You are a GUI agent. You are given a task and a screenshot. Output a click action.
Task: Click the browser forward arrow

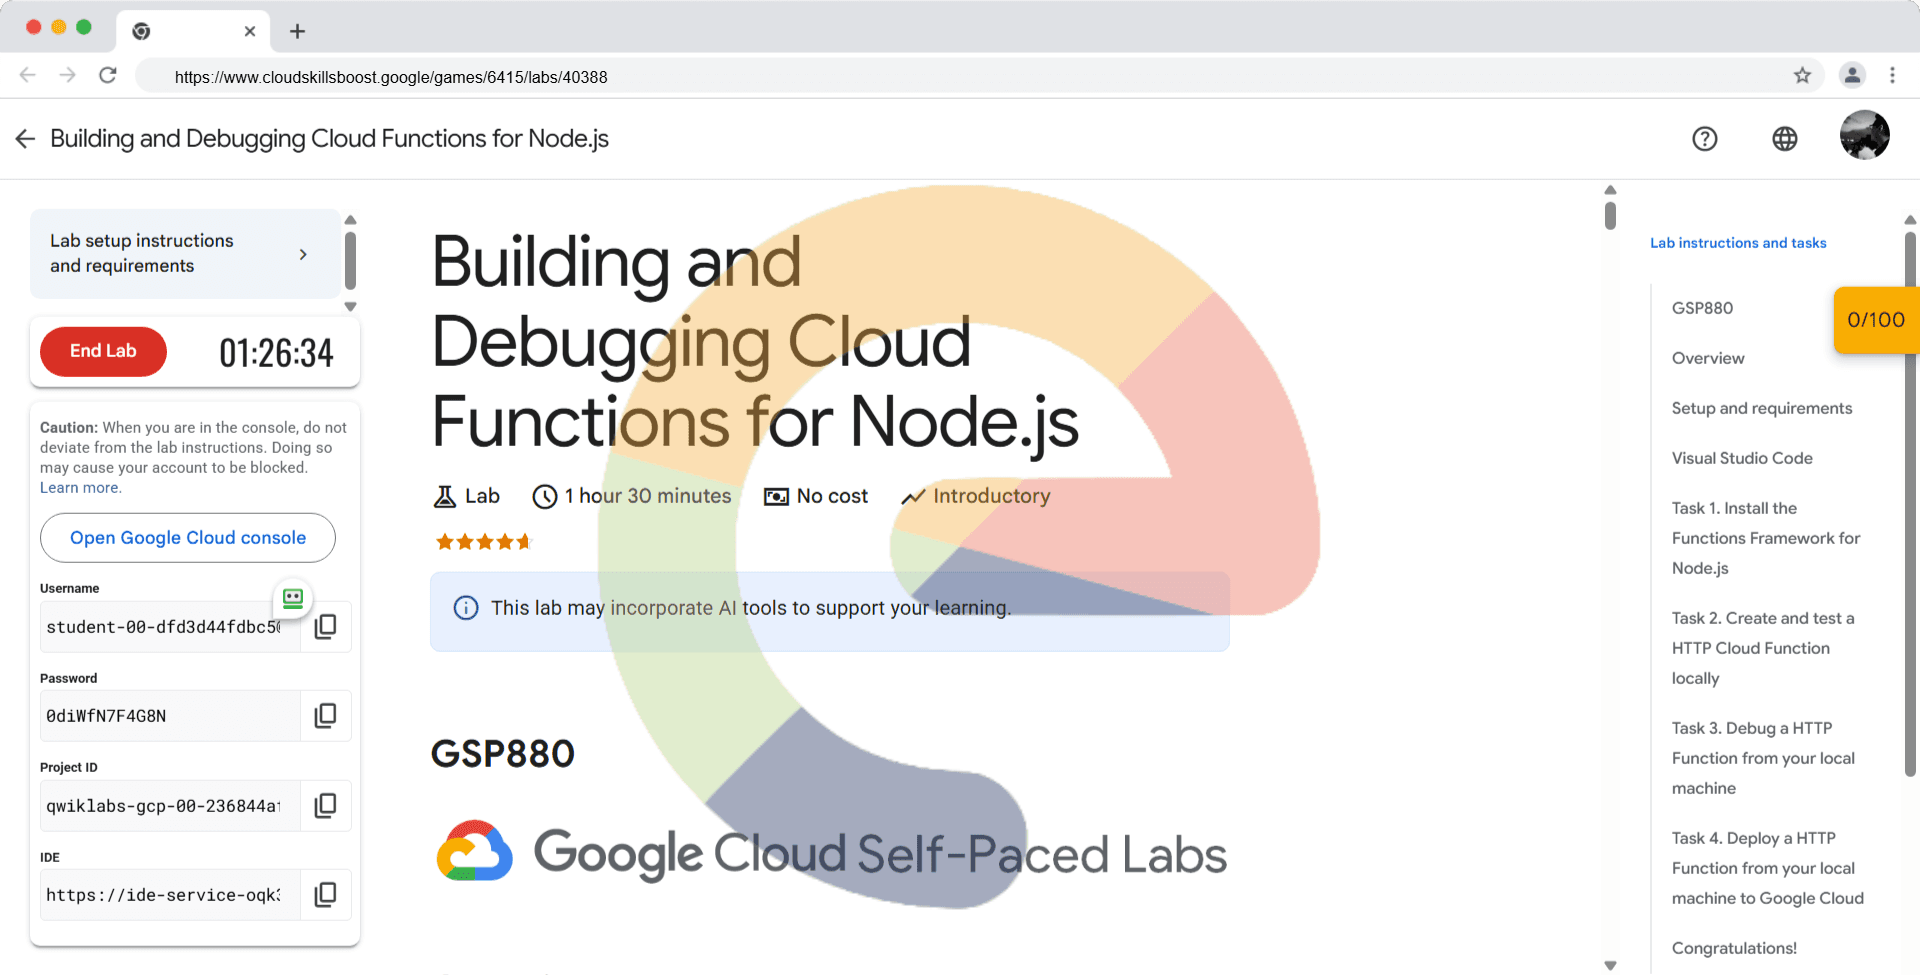click(x=68, y=75)
